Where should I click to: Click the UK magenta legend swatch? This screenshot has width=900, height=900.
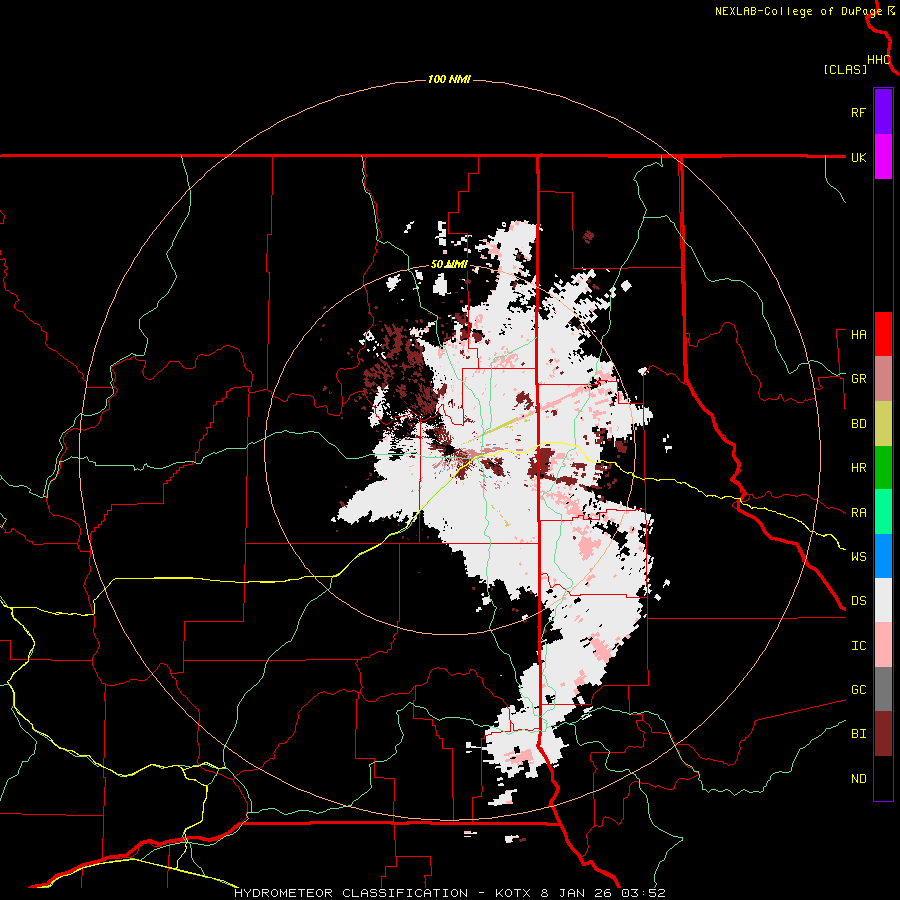pyautogui.click(x=883, y=156)
